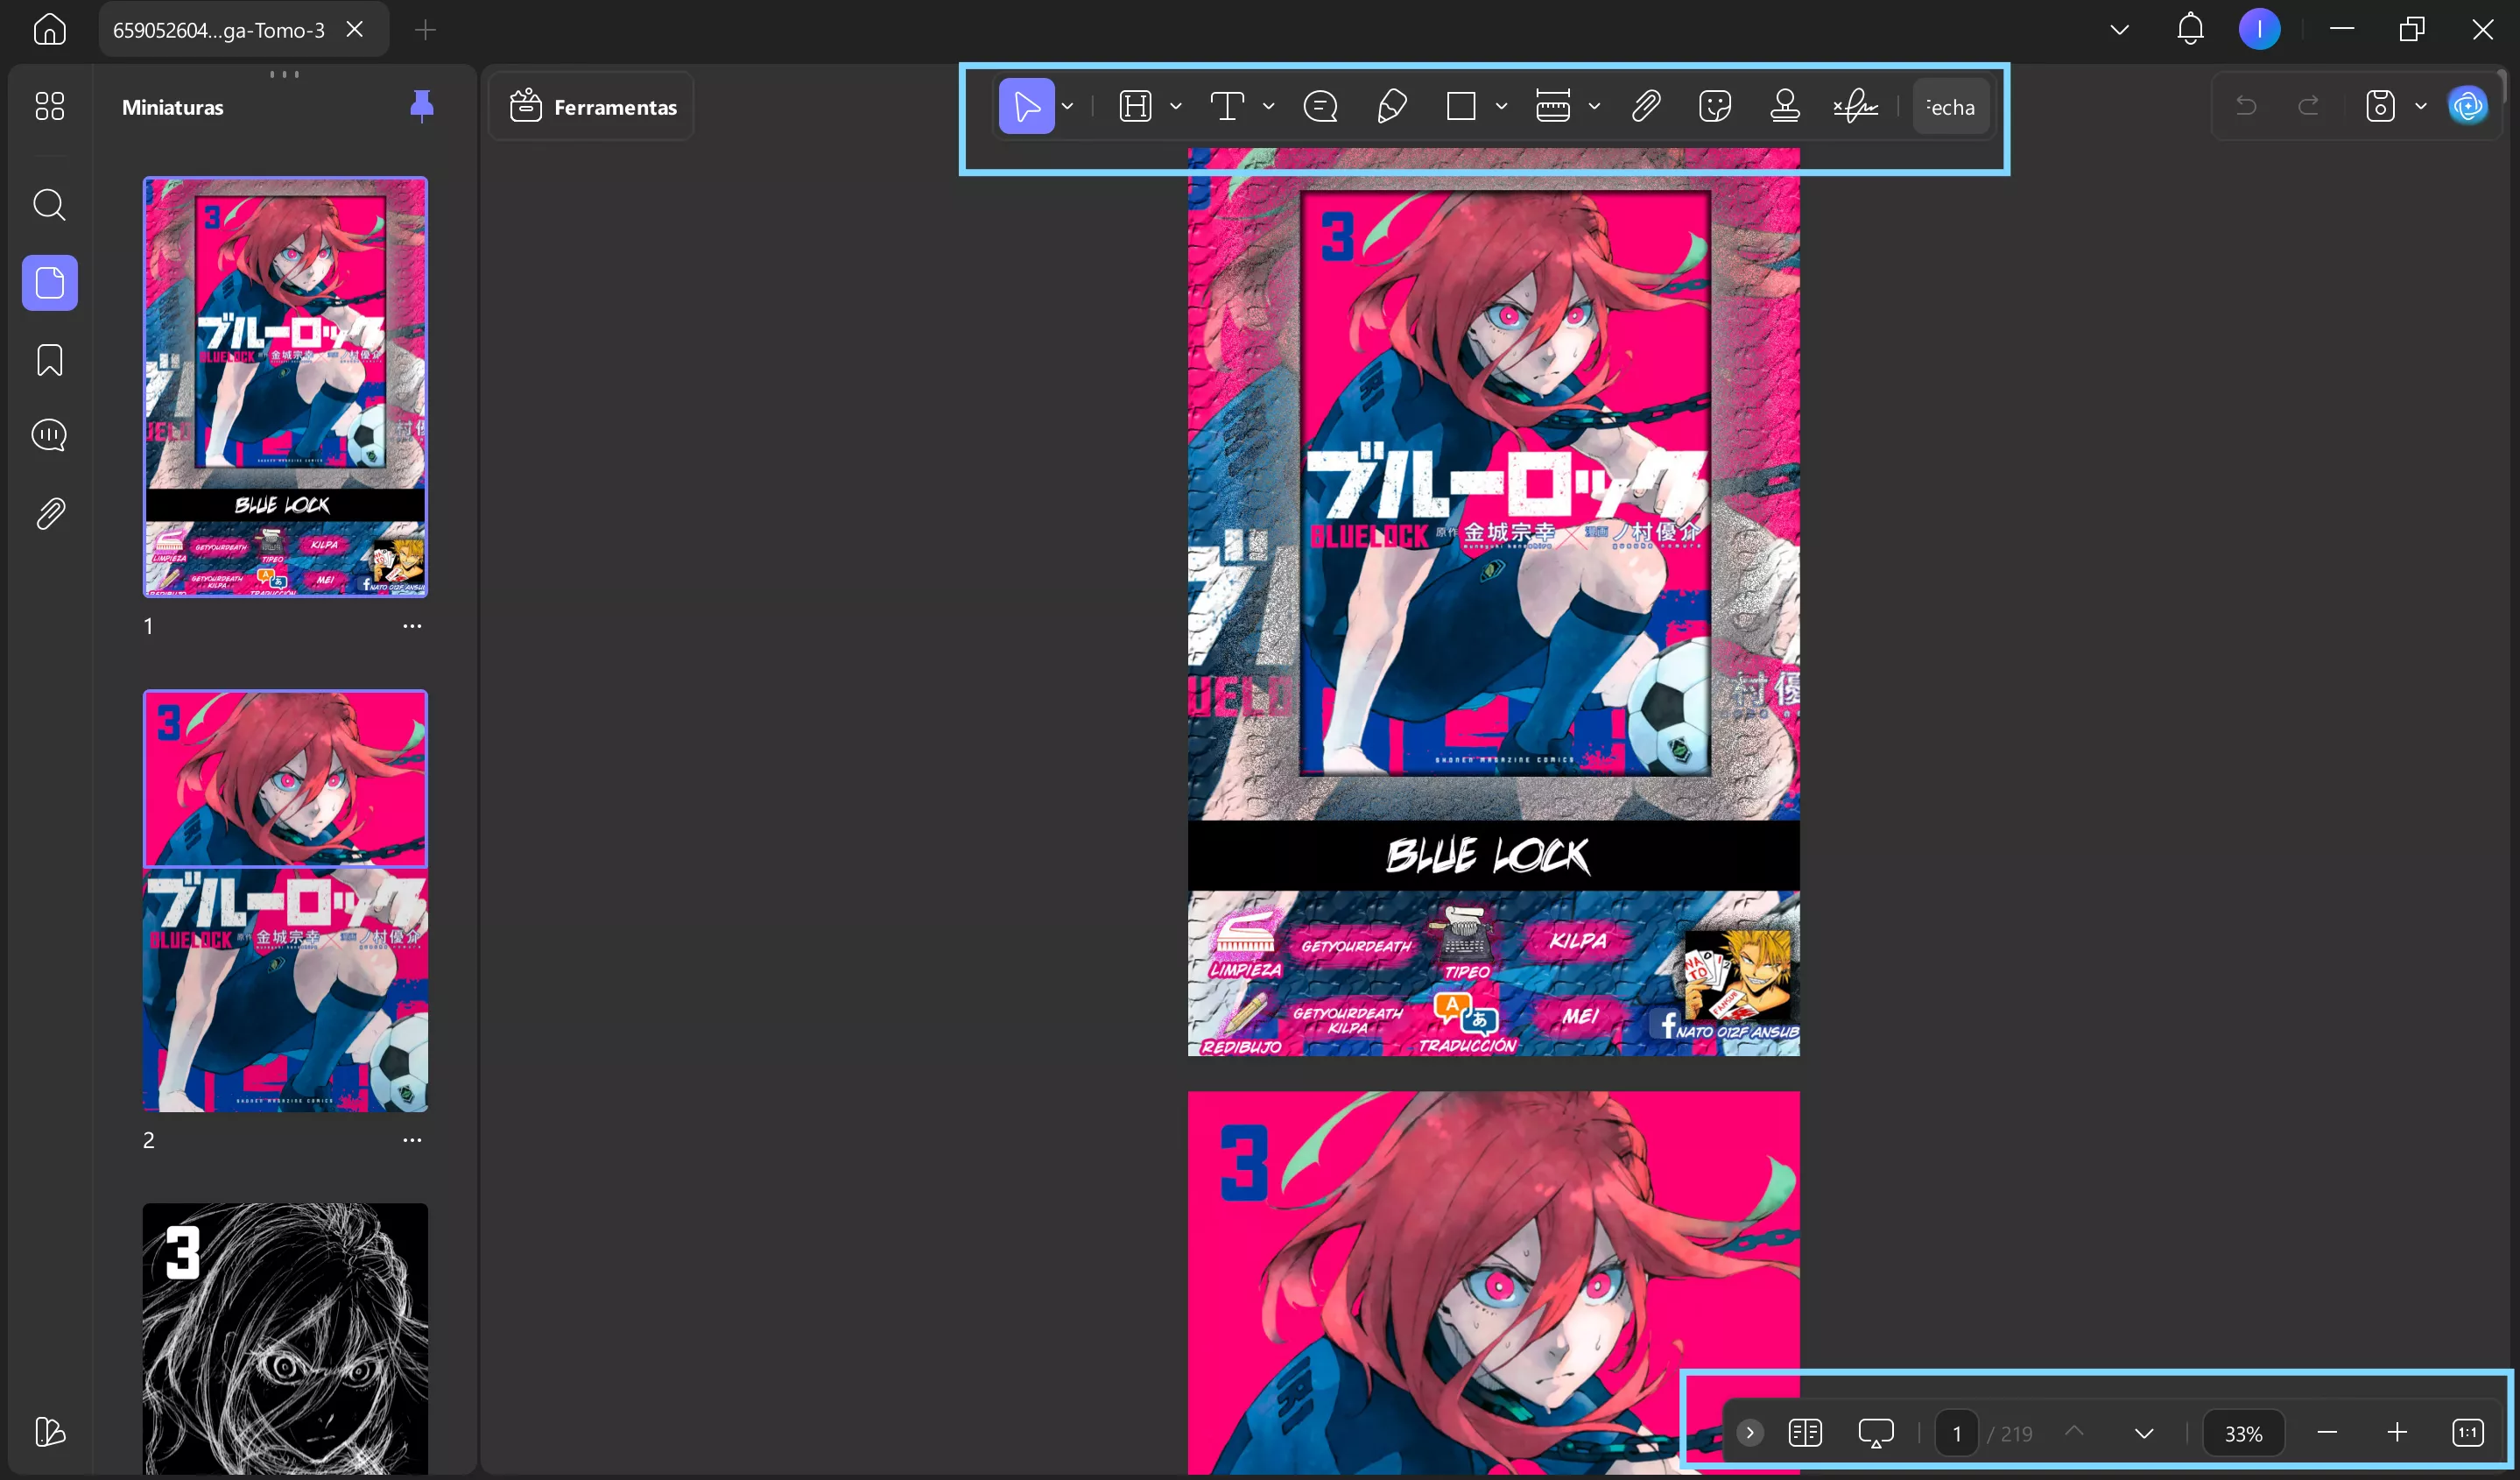Show the Thumbnails panel icon
This screenshot has height=1480, width=2520.
(x=49, y=283)
